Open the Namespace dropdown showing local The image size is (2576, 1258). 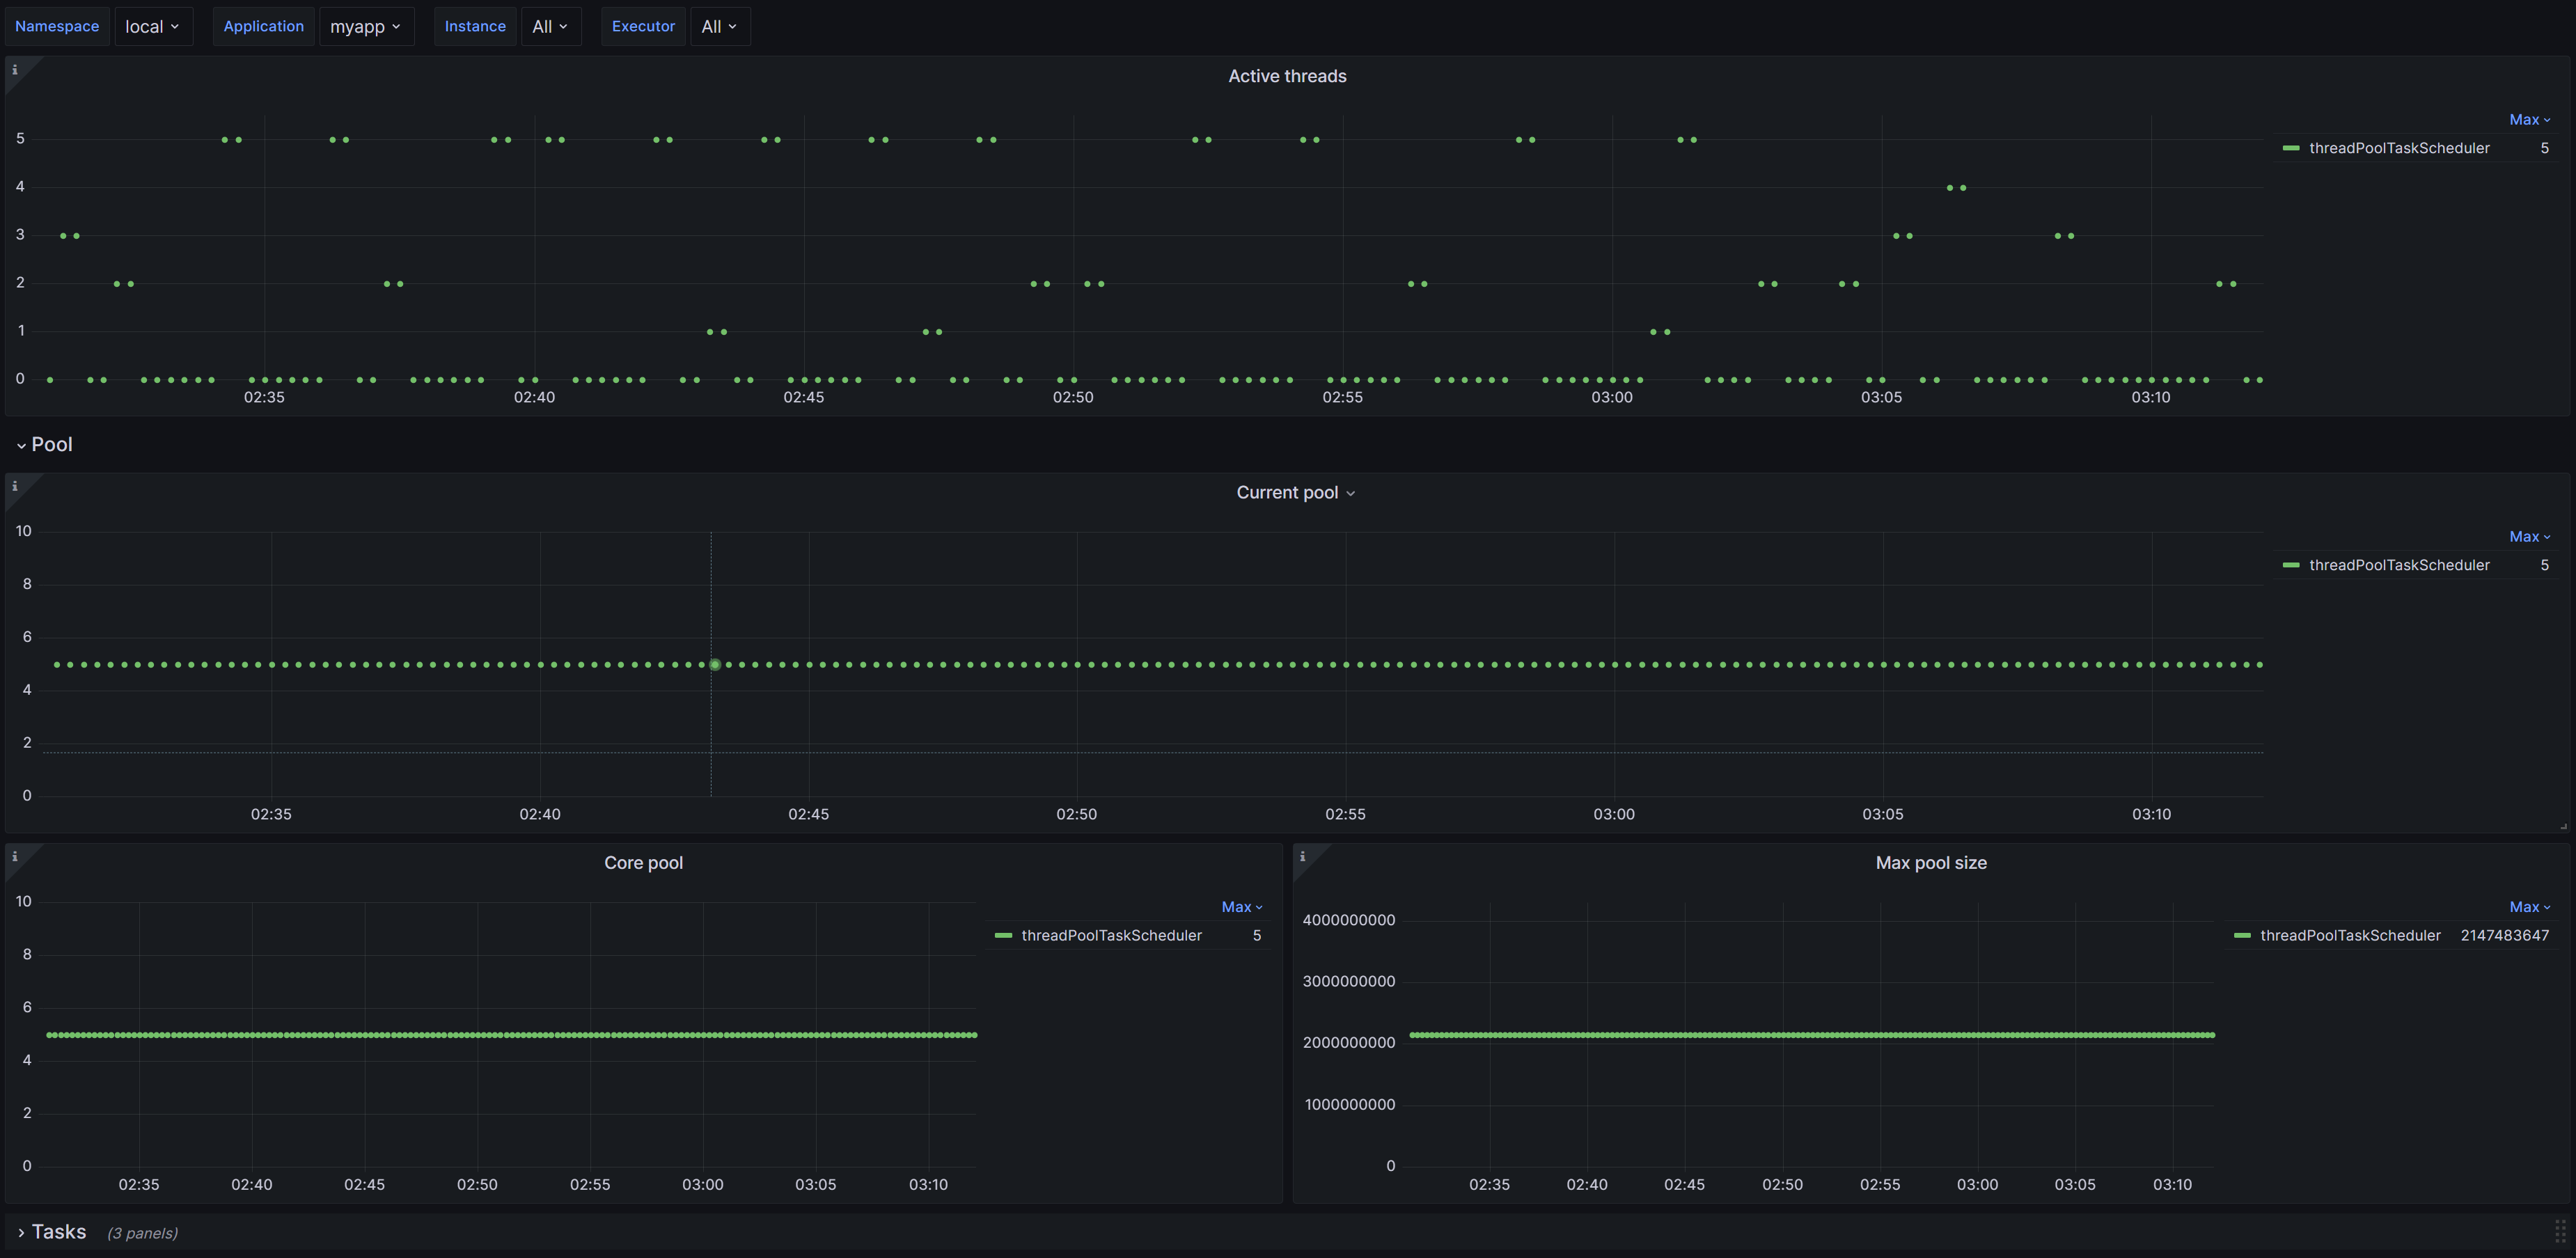(x=152, y=27)
